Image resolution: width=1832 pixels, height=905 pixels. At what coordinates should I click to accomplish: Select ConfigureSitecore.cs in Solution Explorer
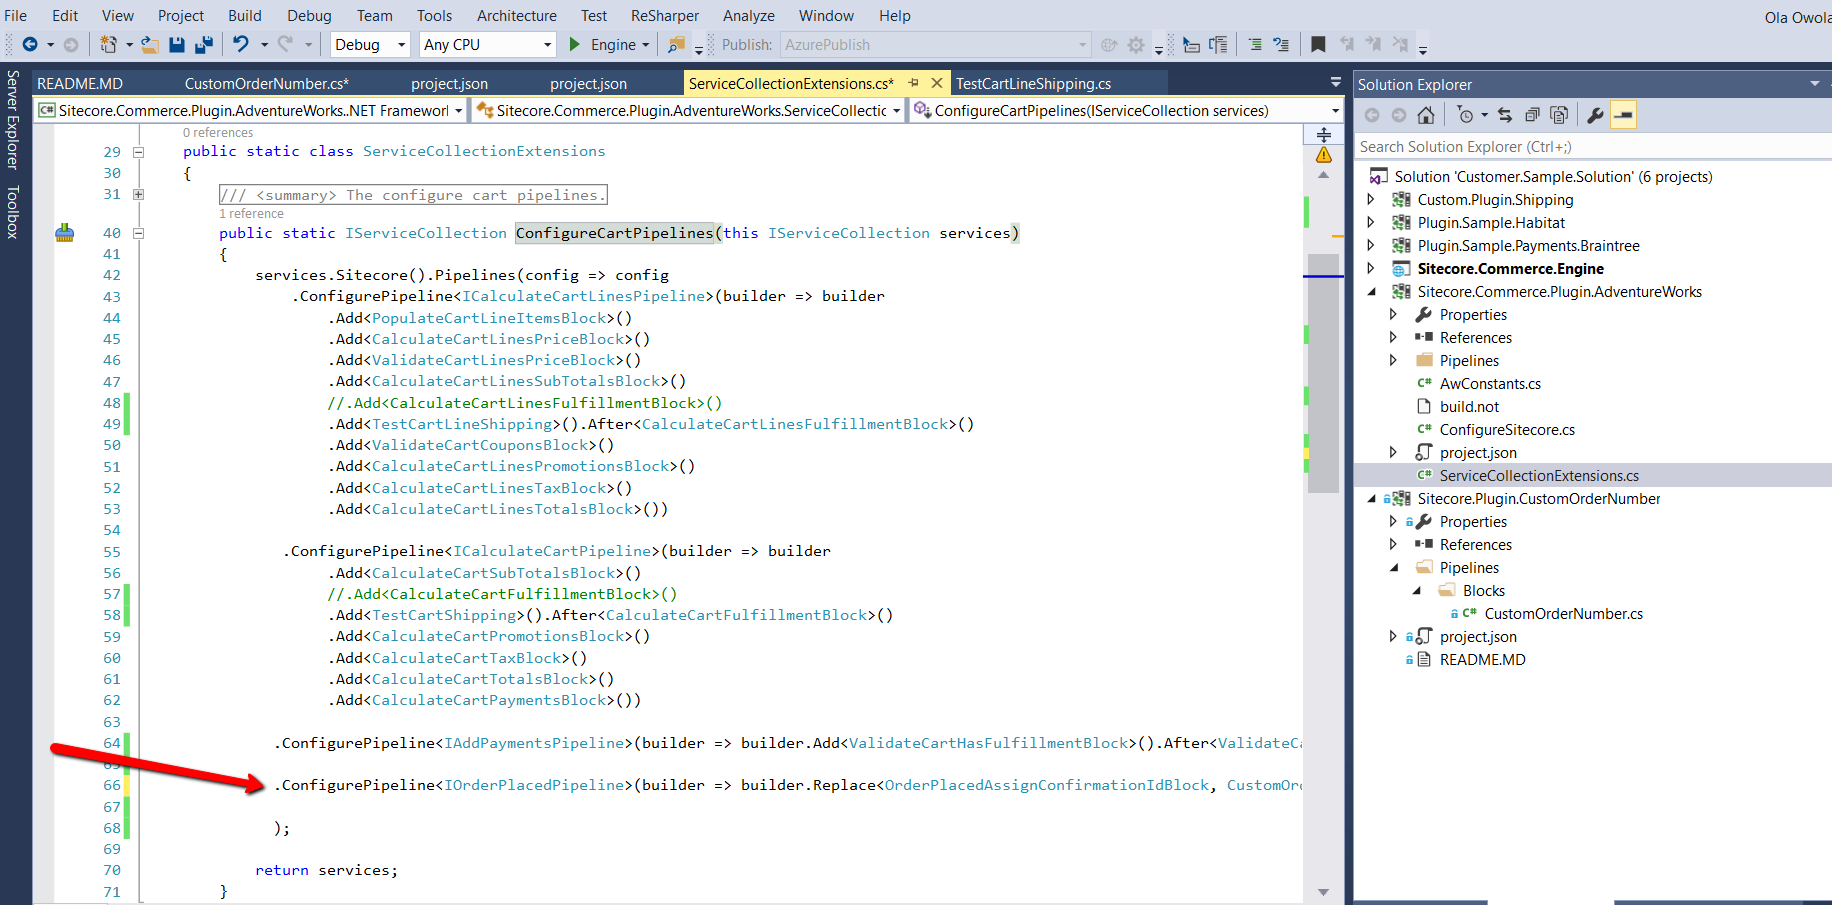(x=1507, y=429)
